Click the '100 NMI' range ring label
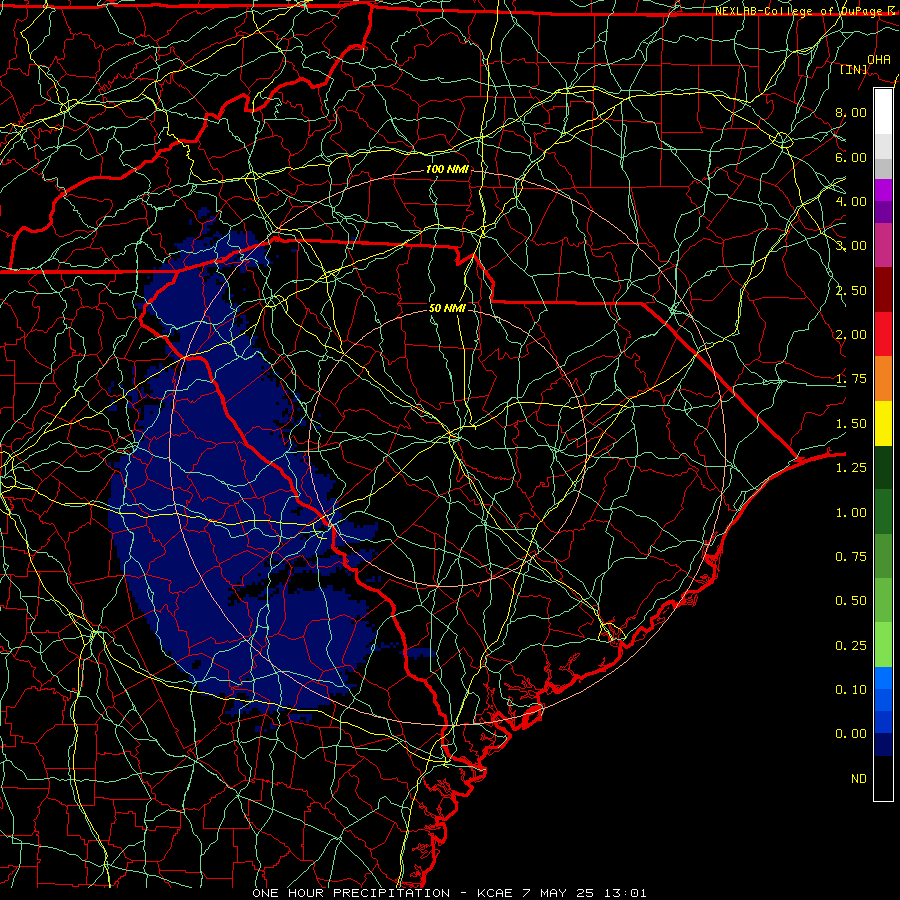 pos(447,169)
